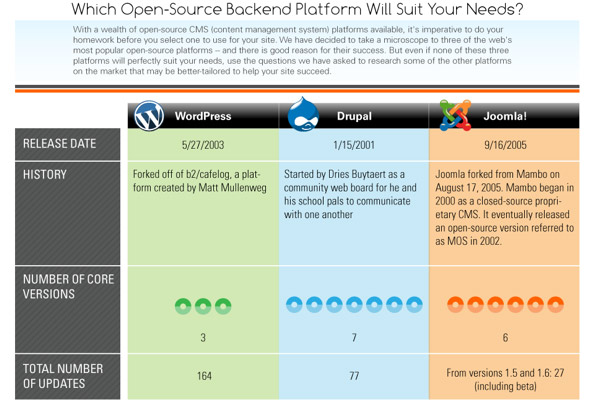
Task: Click Drupal release date 1/15/2001
Action: [x=354, y=145]
